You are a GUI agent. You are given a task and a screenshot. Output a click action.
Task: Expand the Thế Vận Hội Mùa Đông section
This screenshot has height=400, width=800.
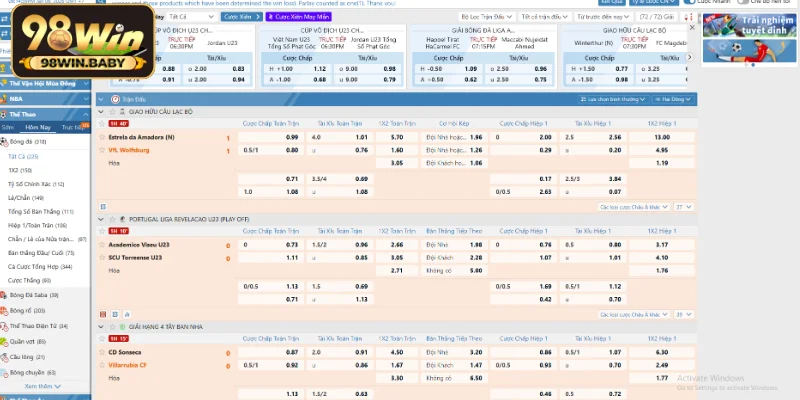[45, 84]
